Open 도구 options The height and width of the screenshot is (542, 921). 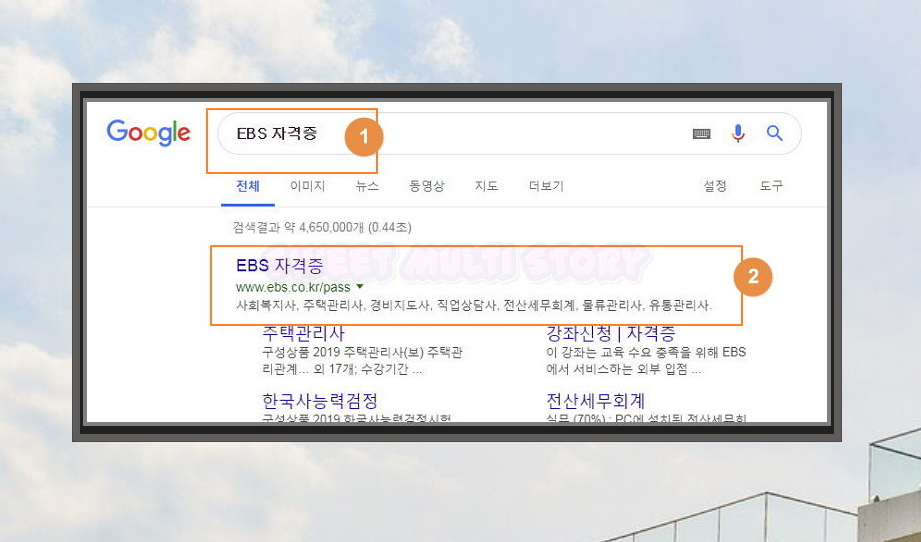click(x=771, y=186)
